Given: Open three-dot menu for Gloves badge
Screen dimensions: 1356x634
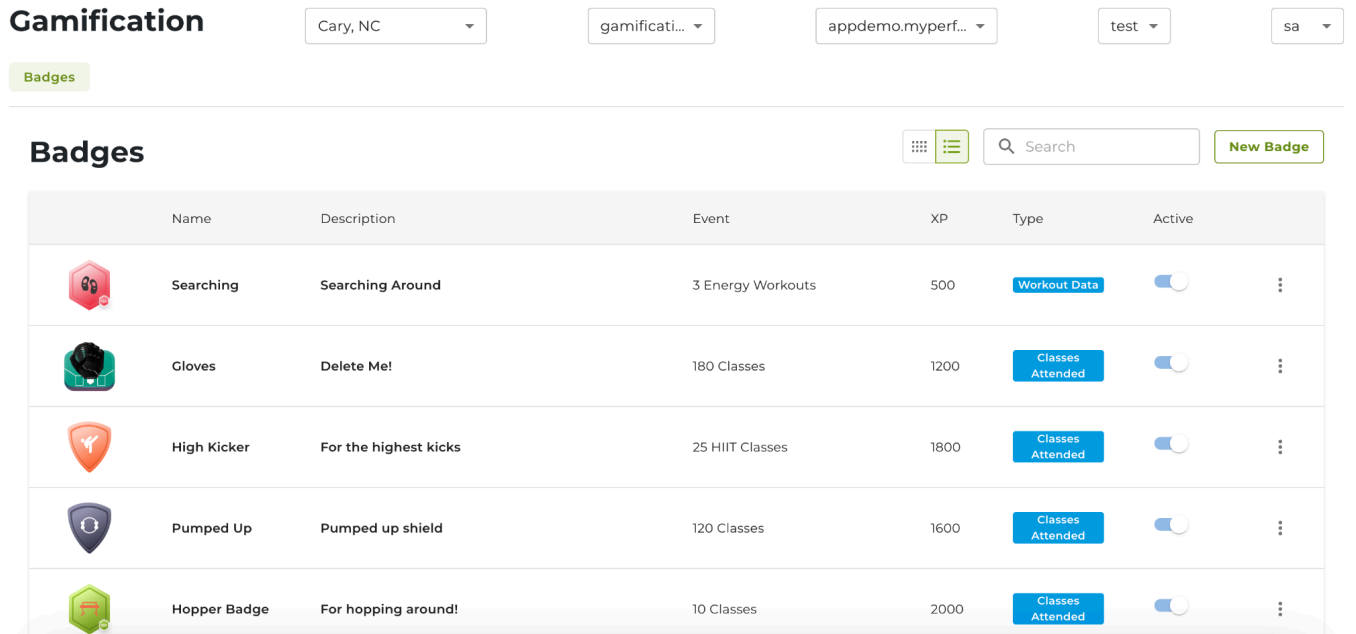Looking at the screenshot, I should [x=1279, y=366].
